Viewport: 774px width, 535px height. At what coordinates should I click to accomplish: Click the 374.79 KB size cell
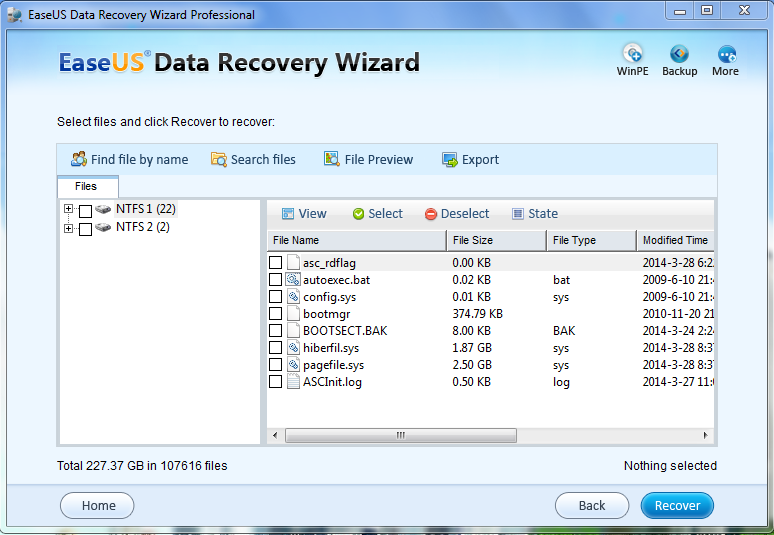(477, 314)
